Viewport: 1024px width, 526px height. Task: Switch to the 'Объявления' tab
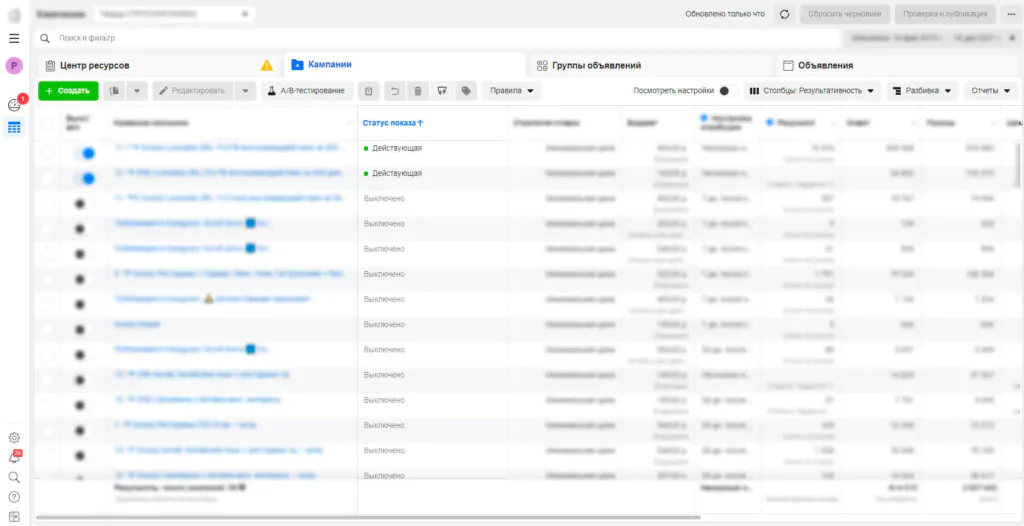(825, 65)
